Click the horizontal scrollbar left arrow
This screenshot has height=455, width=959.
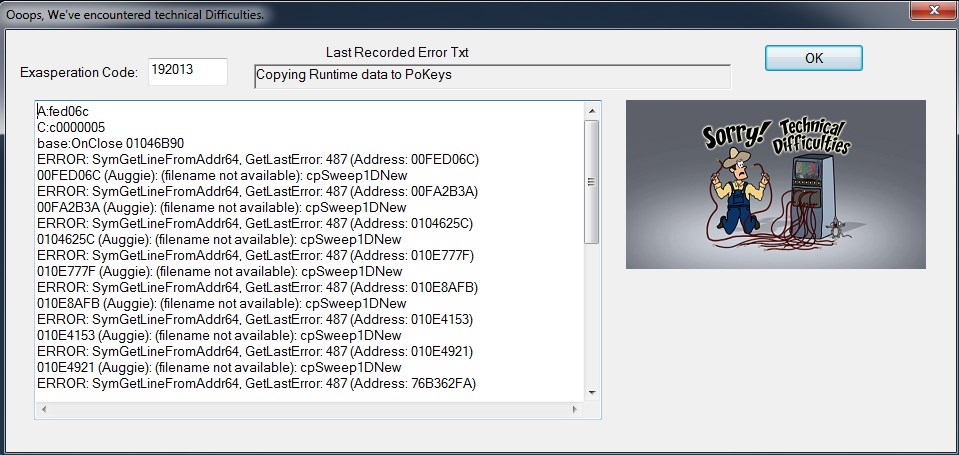tap(43, 409)
